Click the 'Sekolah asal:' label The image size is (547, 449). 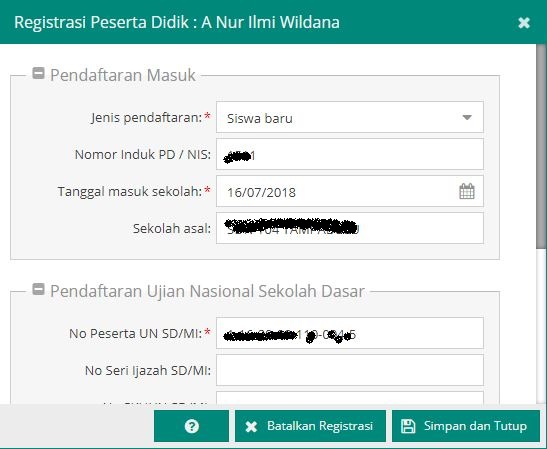coord(172,229)
